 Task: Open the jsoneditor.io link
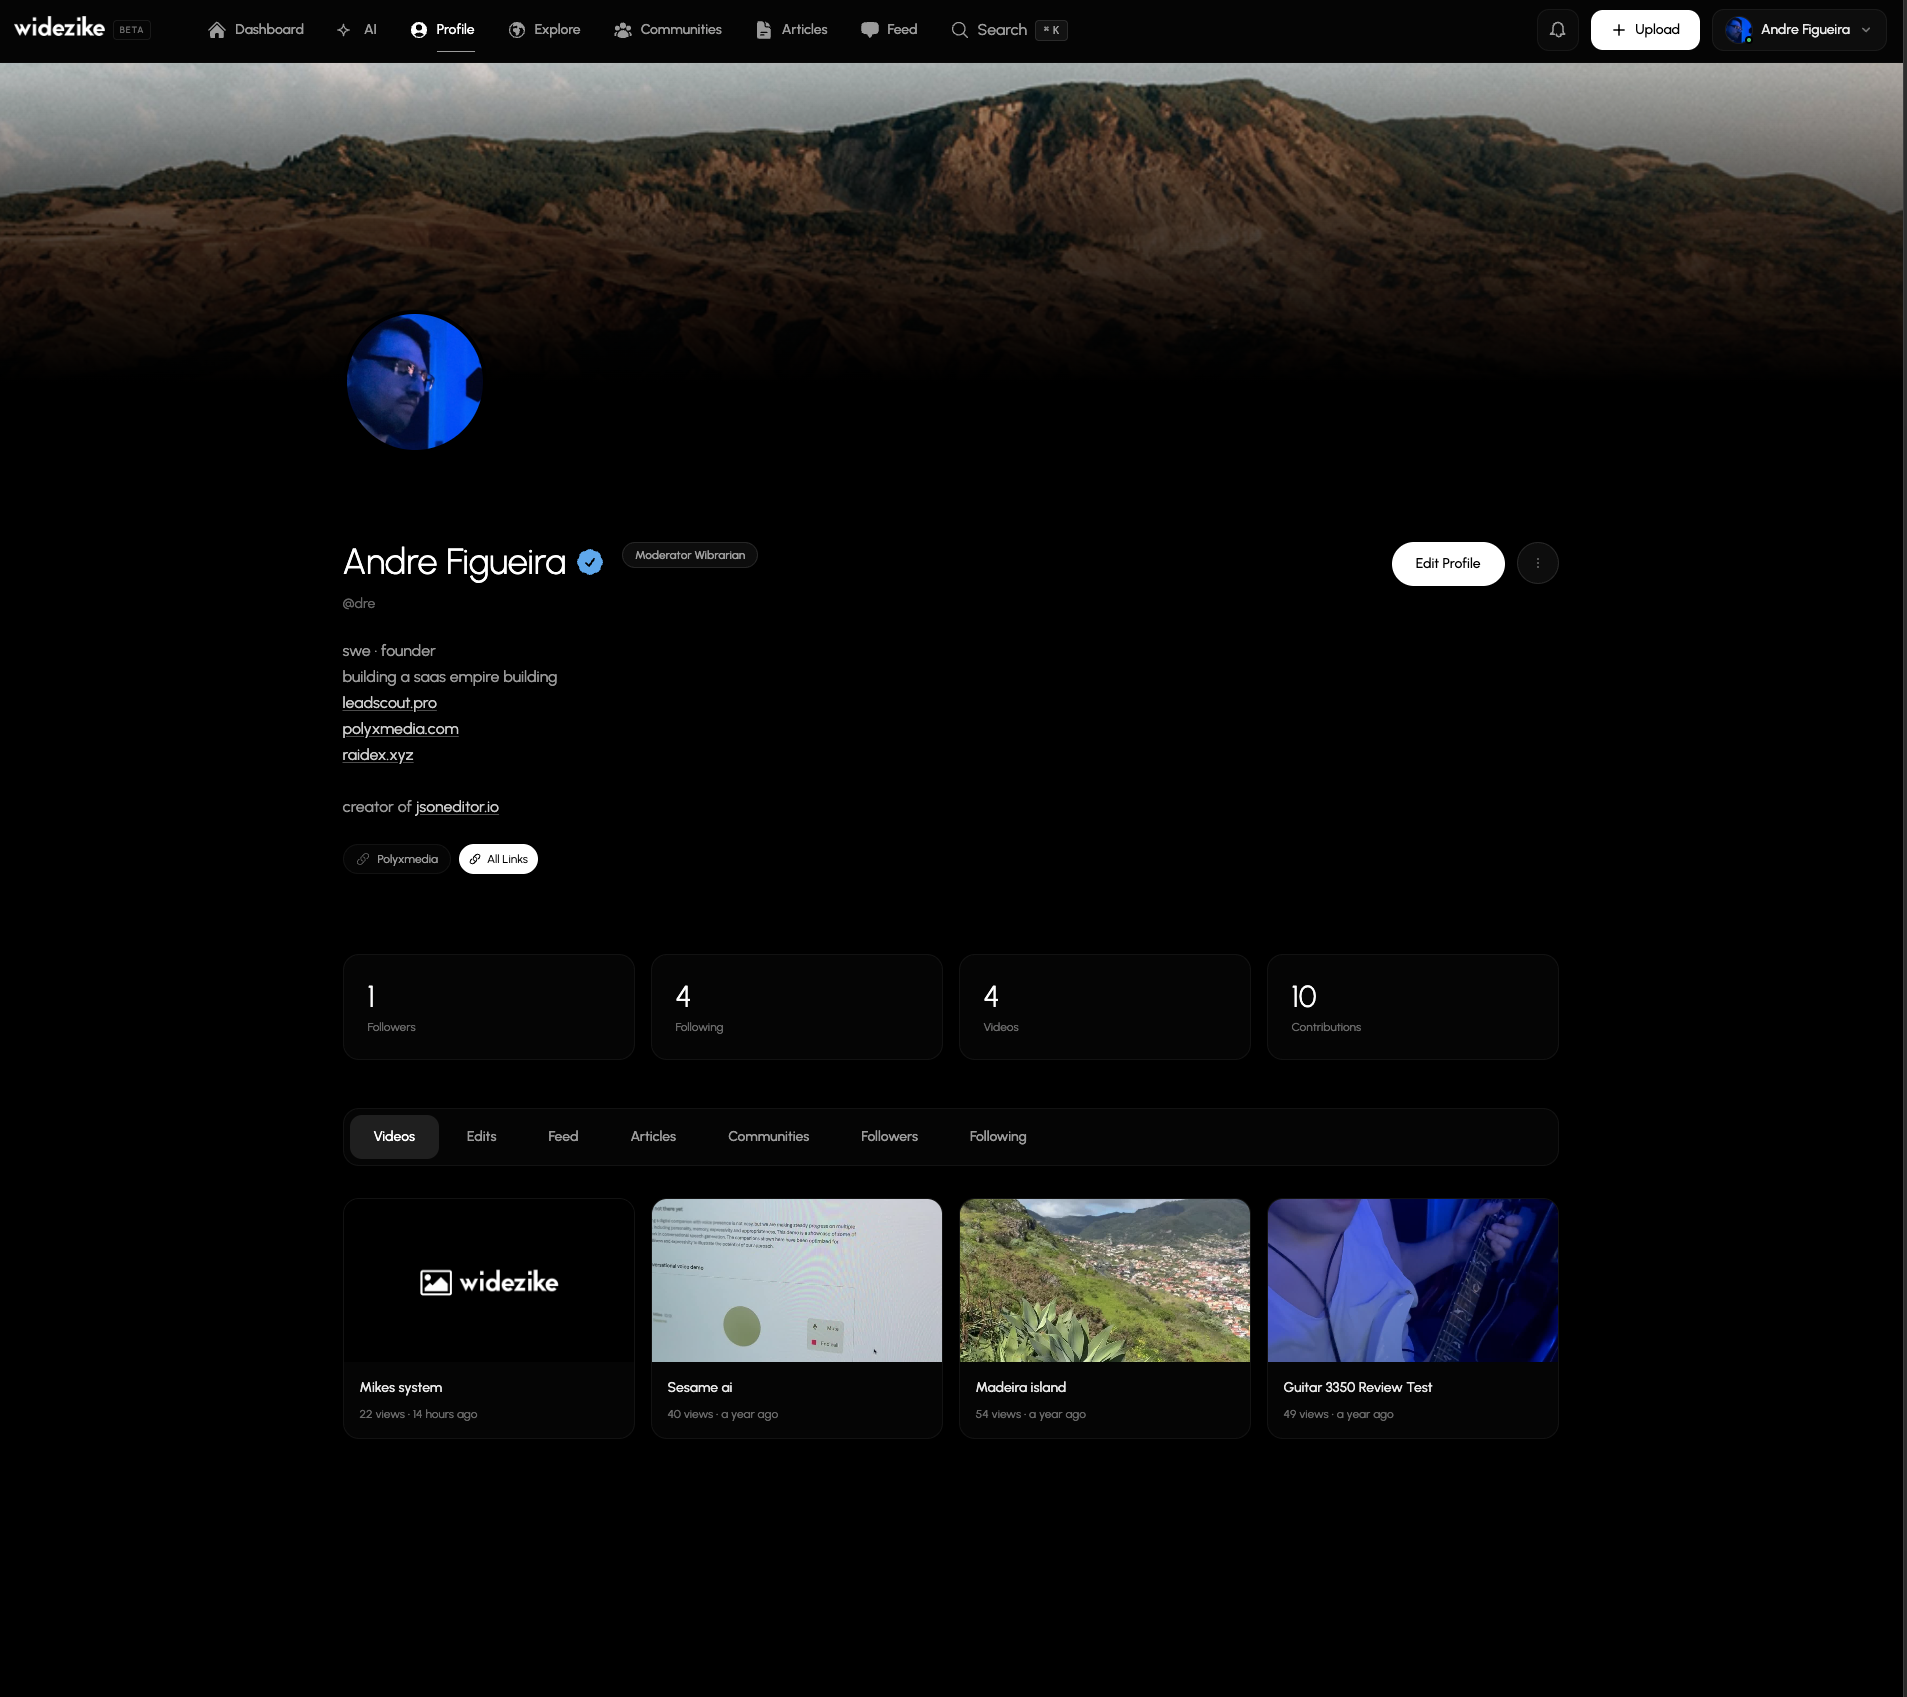point(456,806)
